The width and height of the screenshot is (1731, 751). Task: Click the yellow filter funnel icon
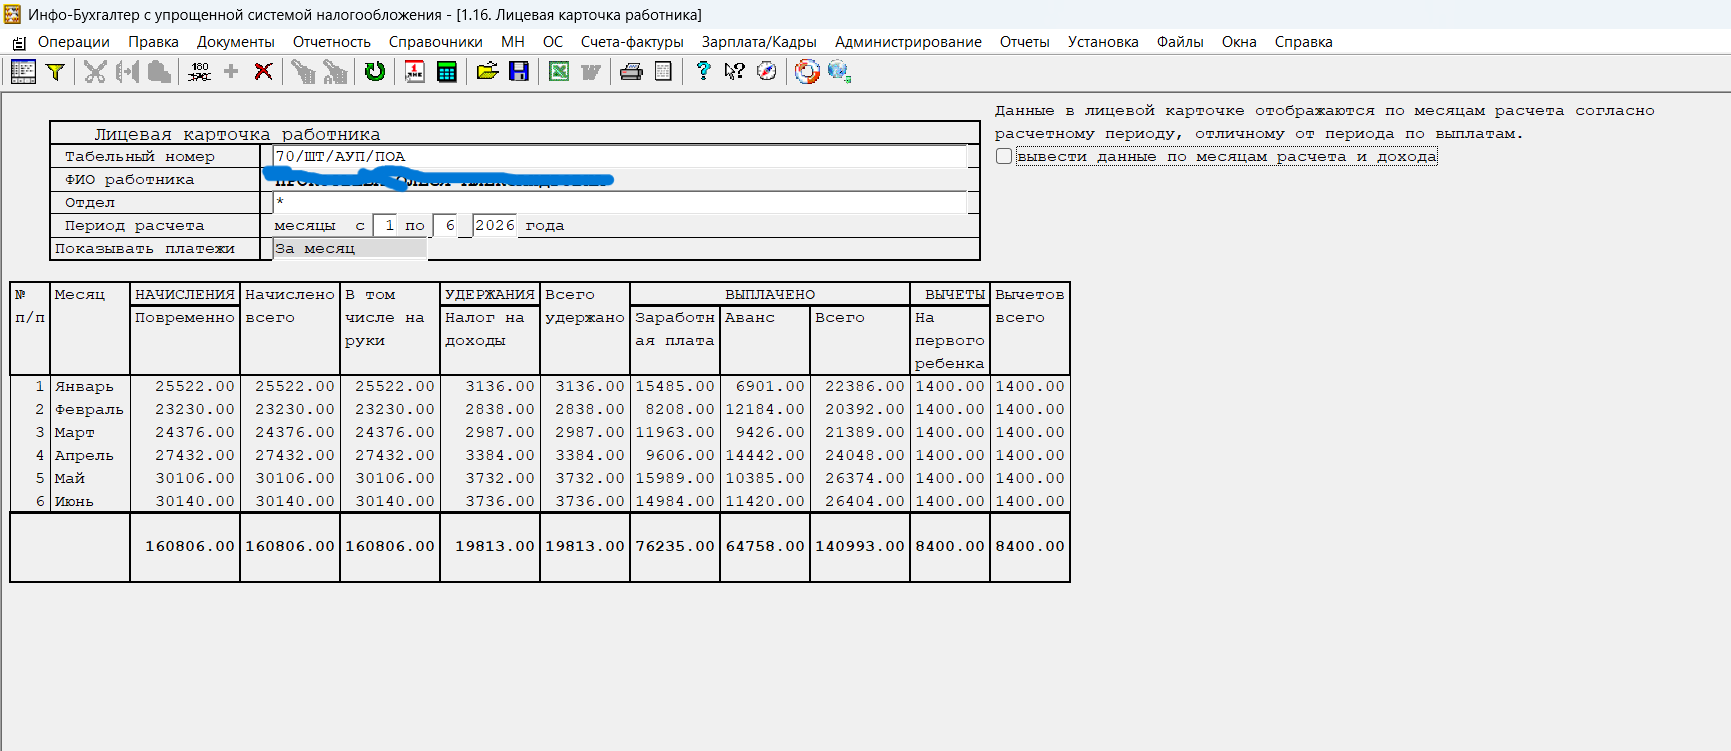[55, 71]
